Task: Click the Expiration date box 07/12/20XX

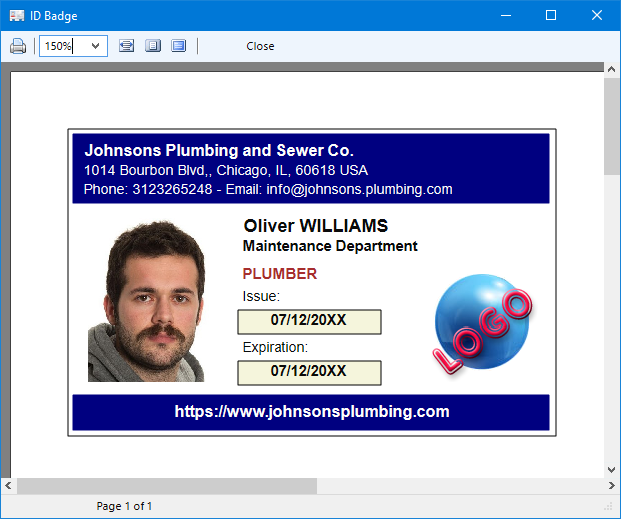Action: pos(309,373)
